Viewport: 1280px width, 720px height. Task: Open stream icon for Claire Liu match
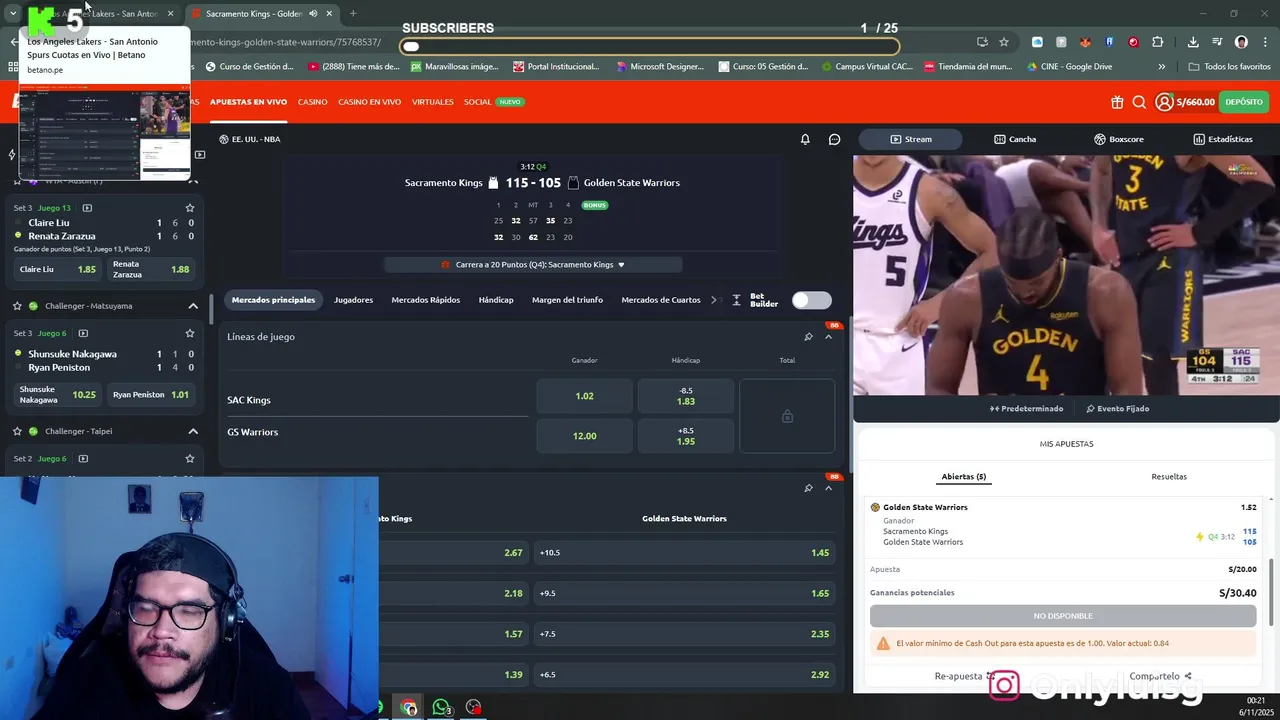click(87, 208)
